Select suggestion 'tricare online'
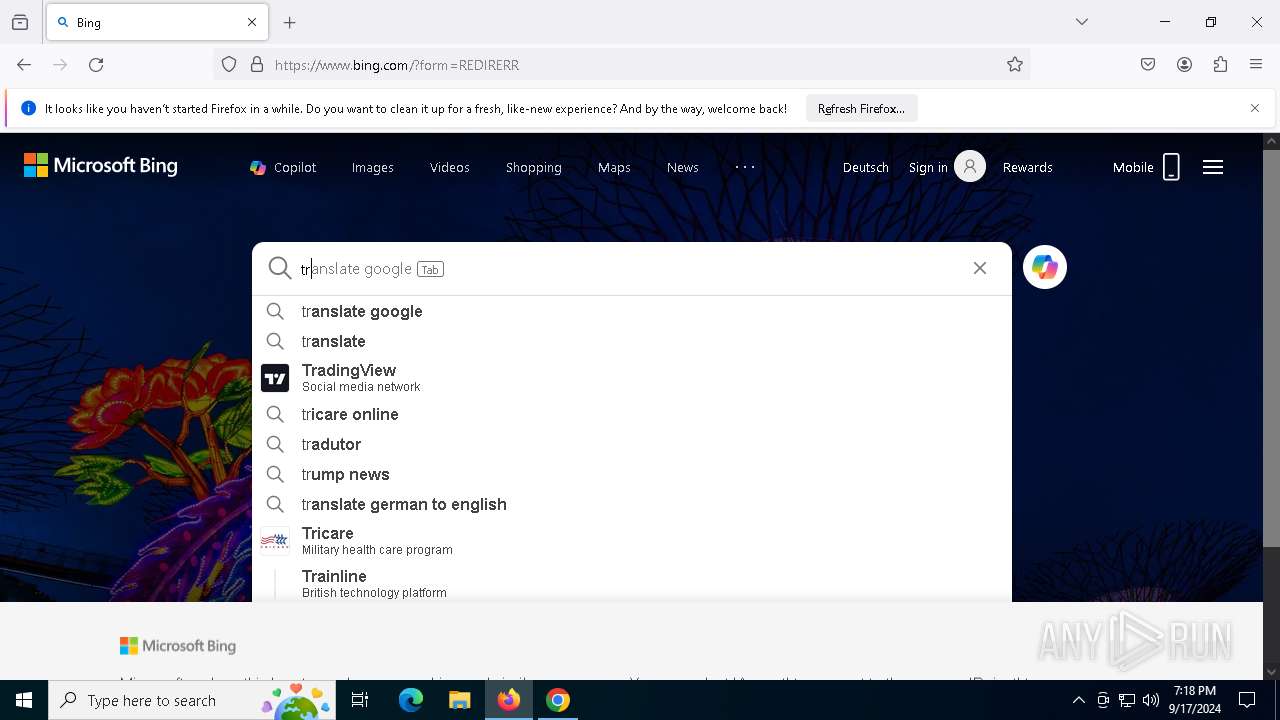Viewport: 1280px width, 720px height. pyautogui.click(x=632, y=414)
